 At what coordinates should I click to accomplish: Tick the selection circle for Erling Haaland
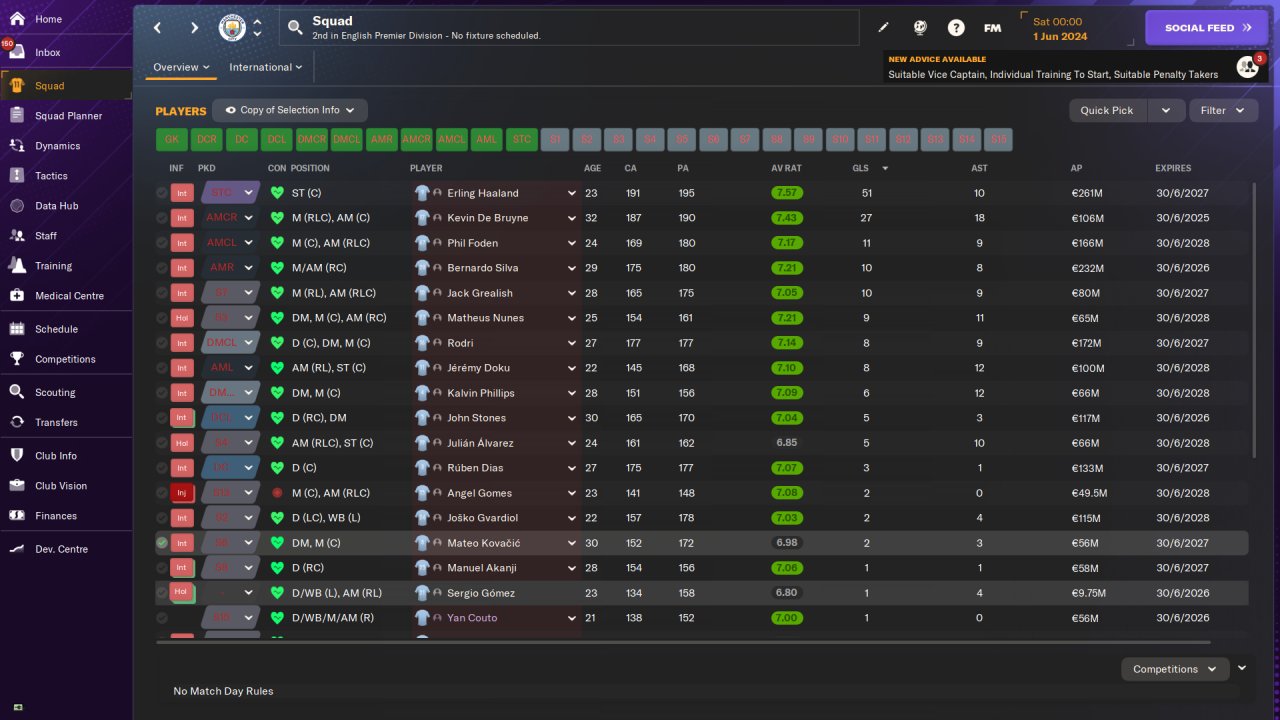pyautogui.click(x=162, y=193)
